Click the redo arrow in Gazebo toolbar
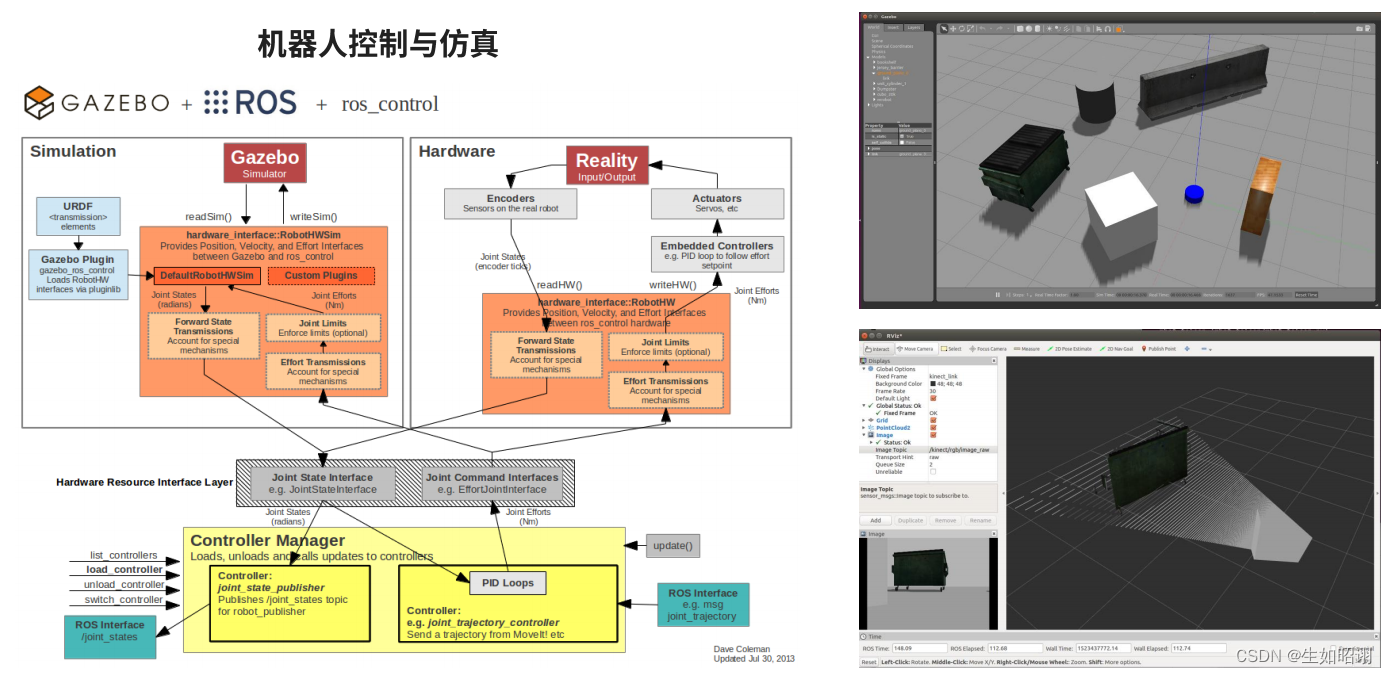This screenshot has height=674, width=1387. tap(999, 29)
